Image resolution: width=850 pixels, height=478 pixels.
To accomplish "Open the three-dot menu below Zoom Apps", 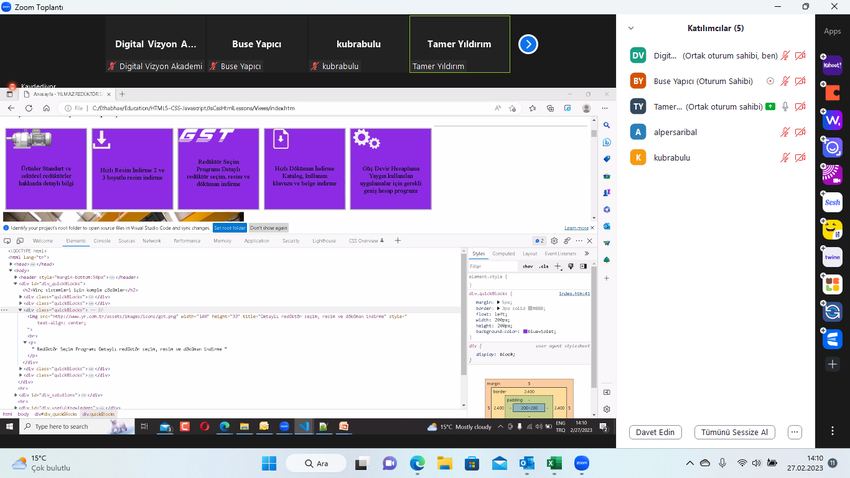I will point(832,431).
